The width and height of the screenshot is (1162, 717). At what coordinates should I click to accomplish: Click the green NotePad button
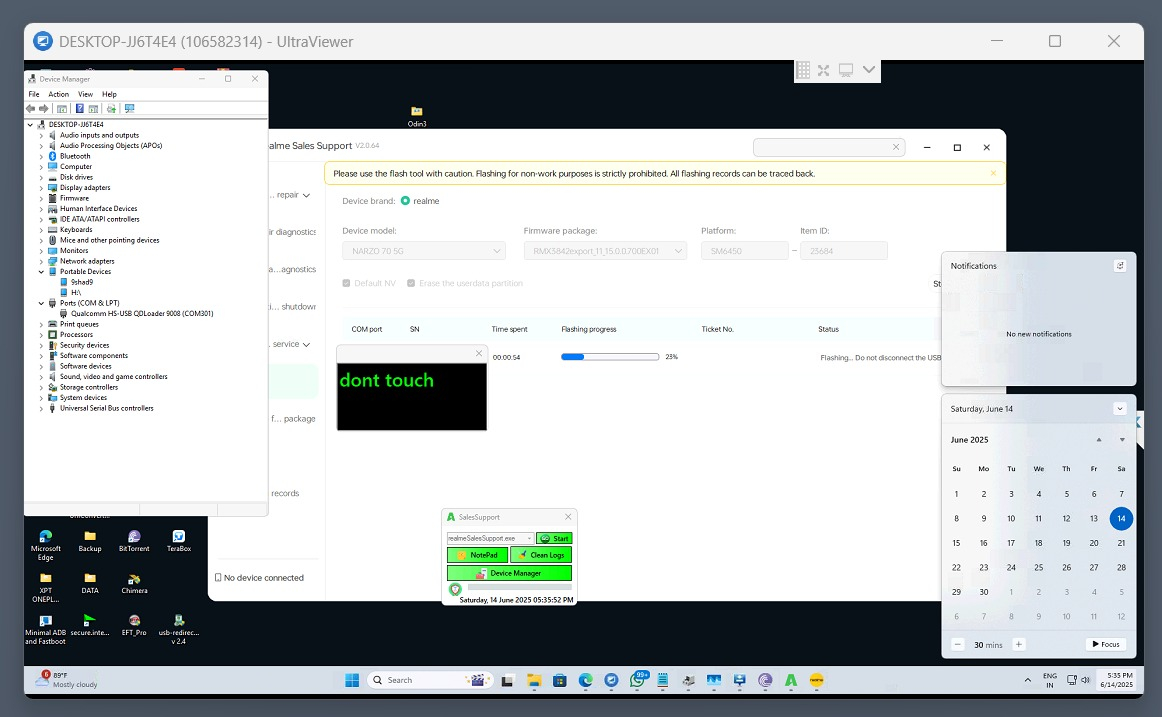[x=477, y=555]
